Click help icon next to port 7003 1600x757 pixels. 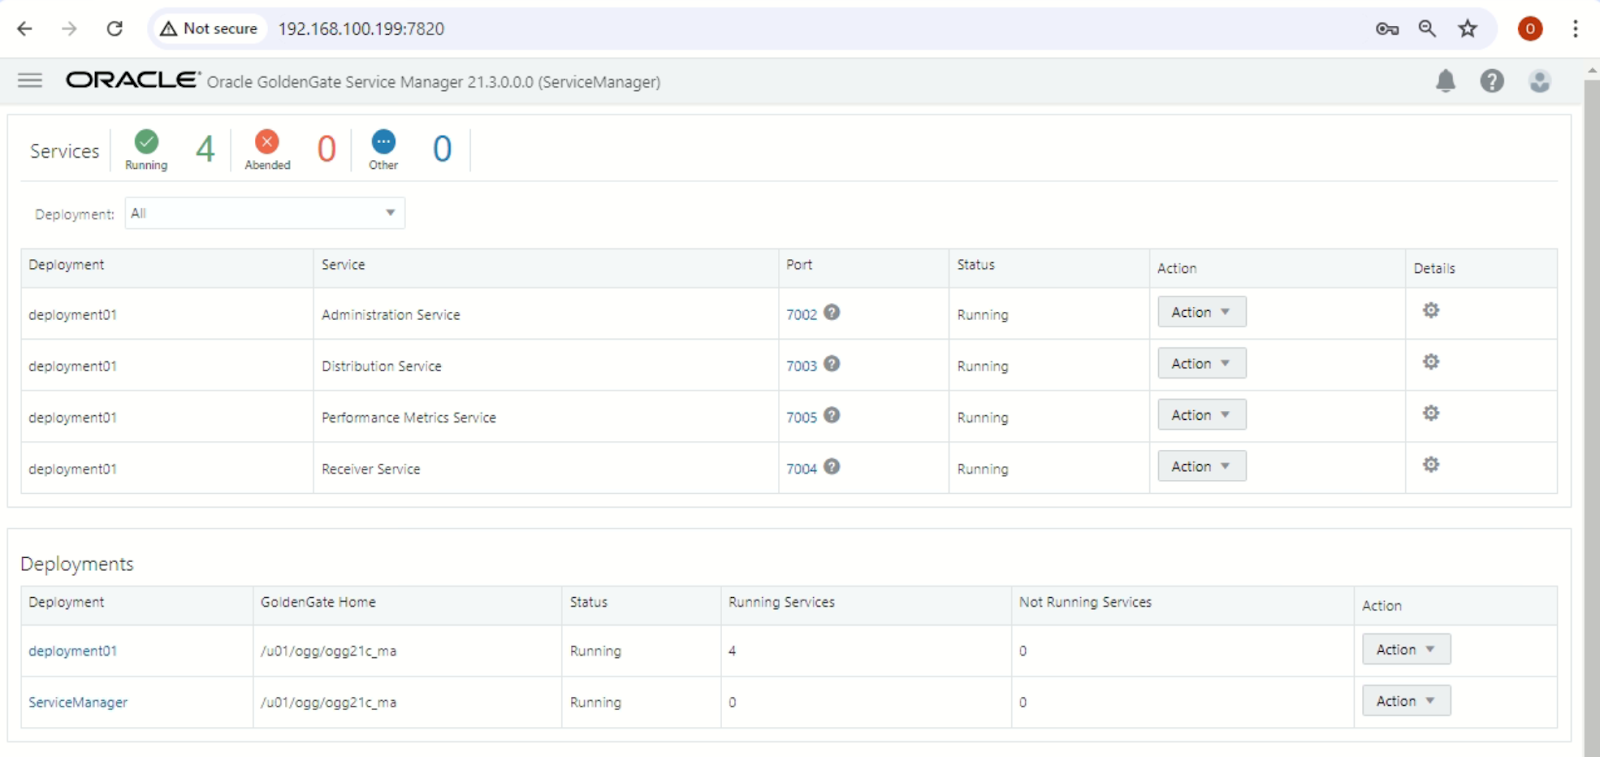click(x=832, y=364)
